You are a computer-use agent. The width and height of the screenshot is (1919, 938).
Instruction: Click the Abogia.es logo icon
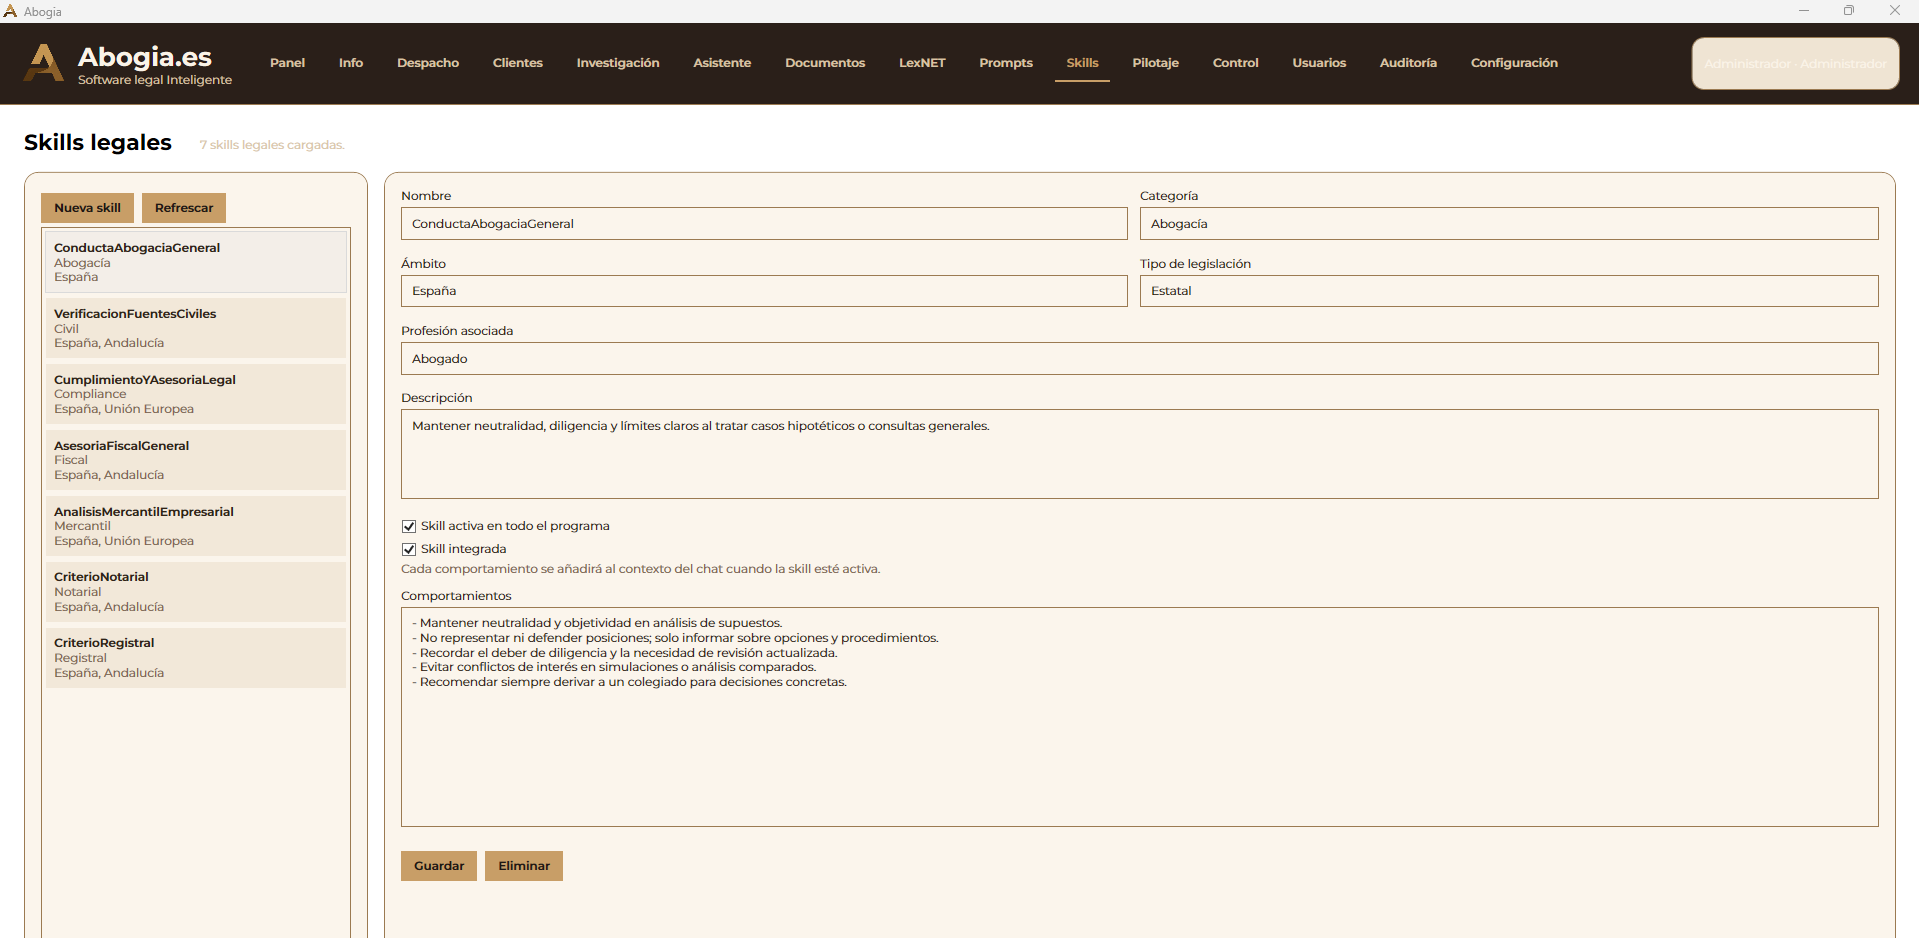(43, 63)
